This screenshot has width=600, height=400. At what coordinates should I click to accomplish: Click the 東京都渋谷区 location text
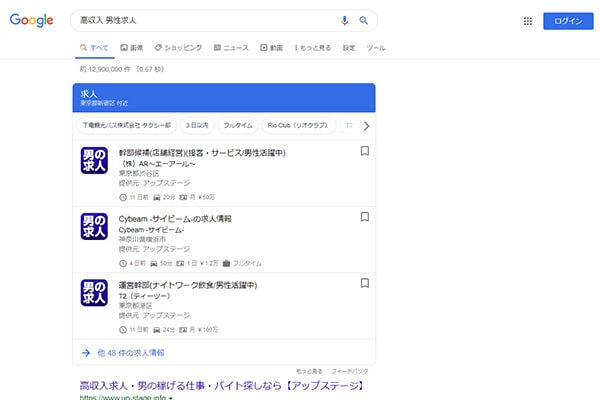tap(139, 173)
